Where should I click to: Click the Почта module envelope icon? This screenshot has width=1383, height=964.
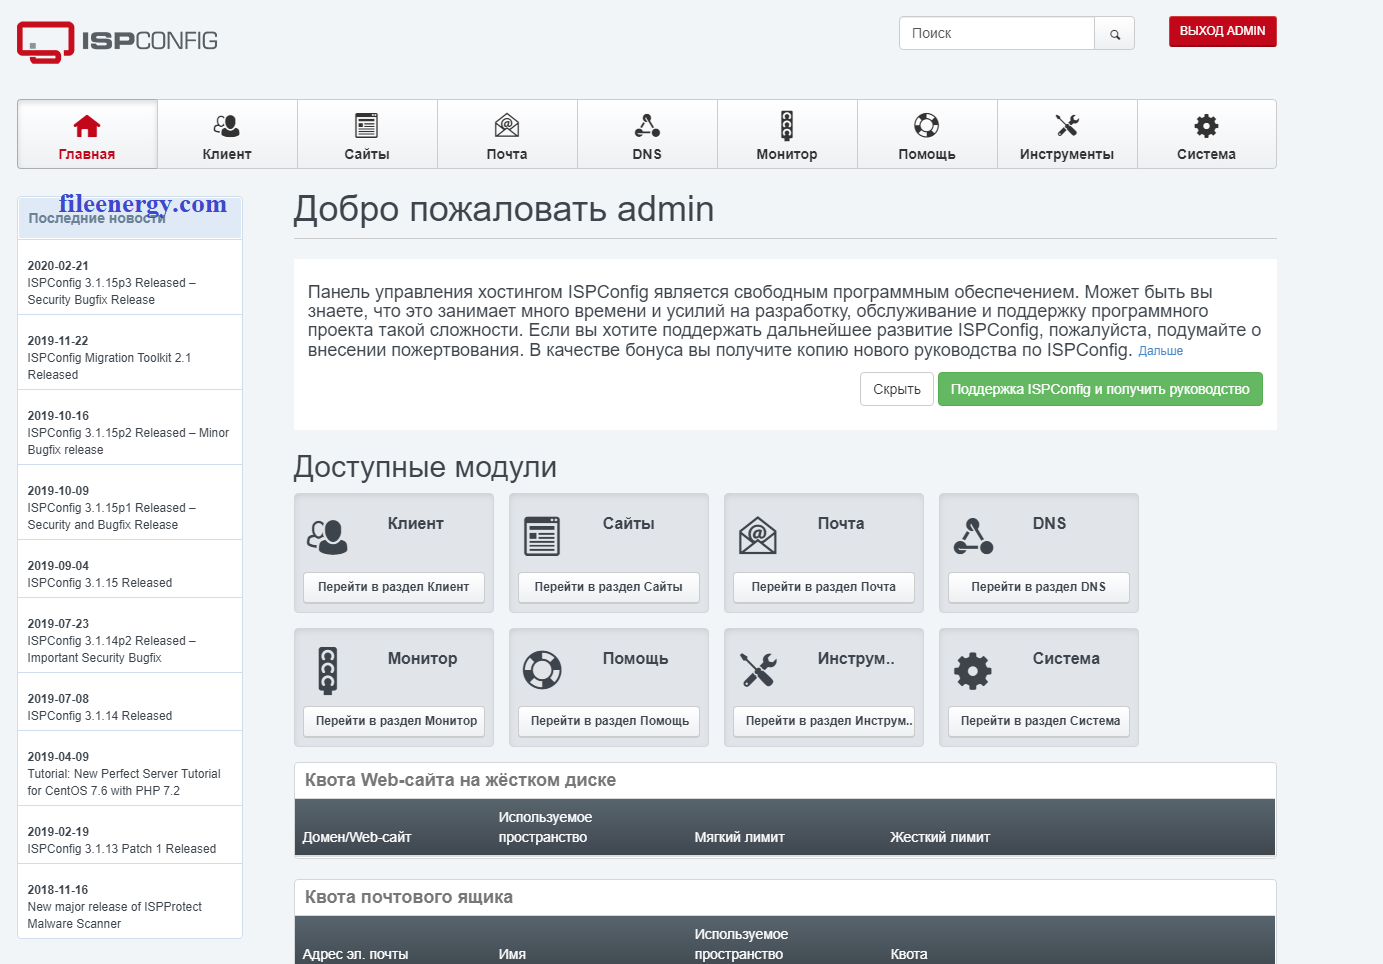click(757, 536)
